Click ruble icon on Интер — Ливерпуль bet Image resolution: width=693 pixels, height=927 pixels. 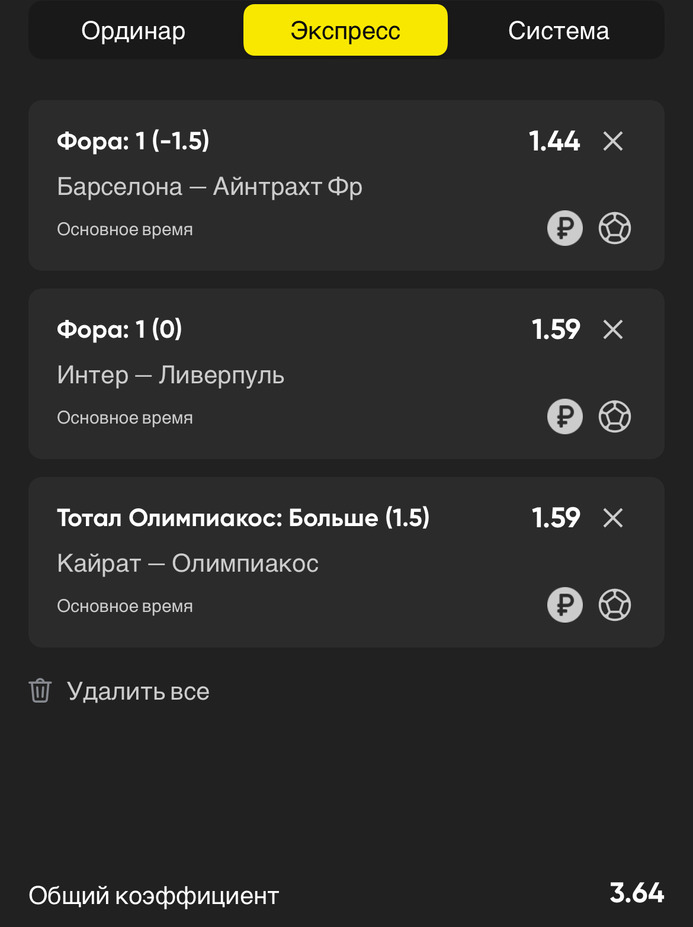pyautogui.click(x=565, y=417)
